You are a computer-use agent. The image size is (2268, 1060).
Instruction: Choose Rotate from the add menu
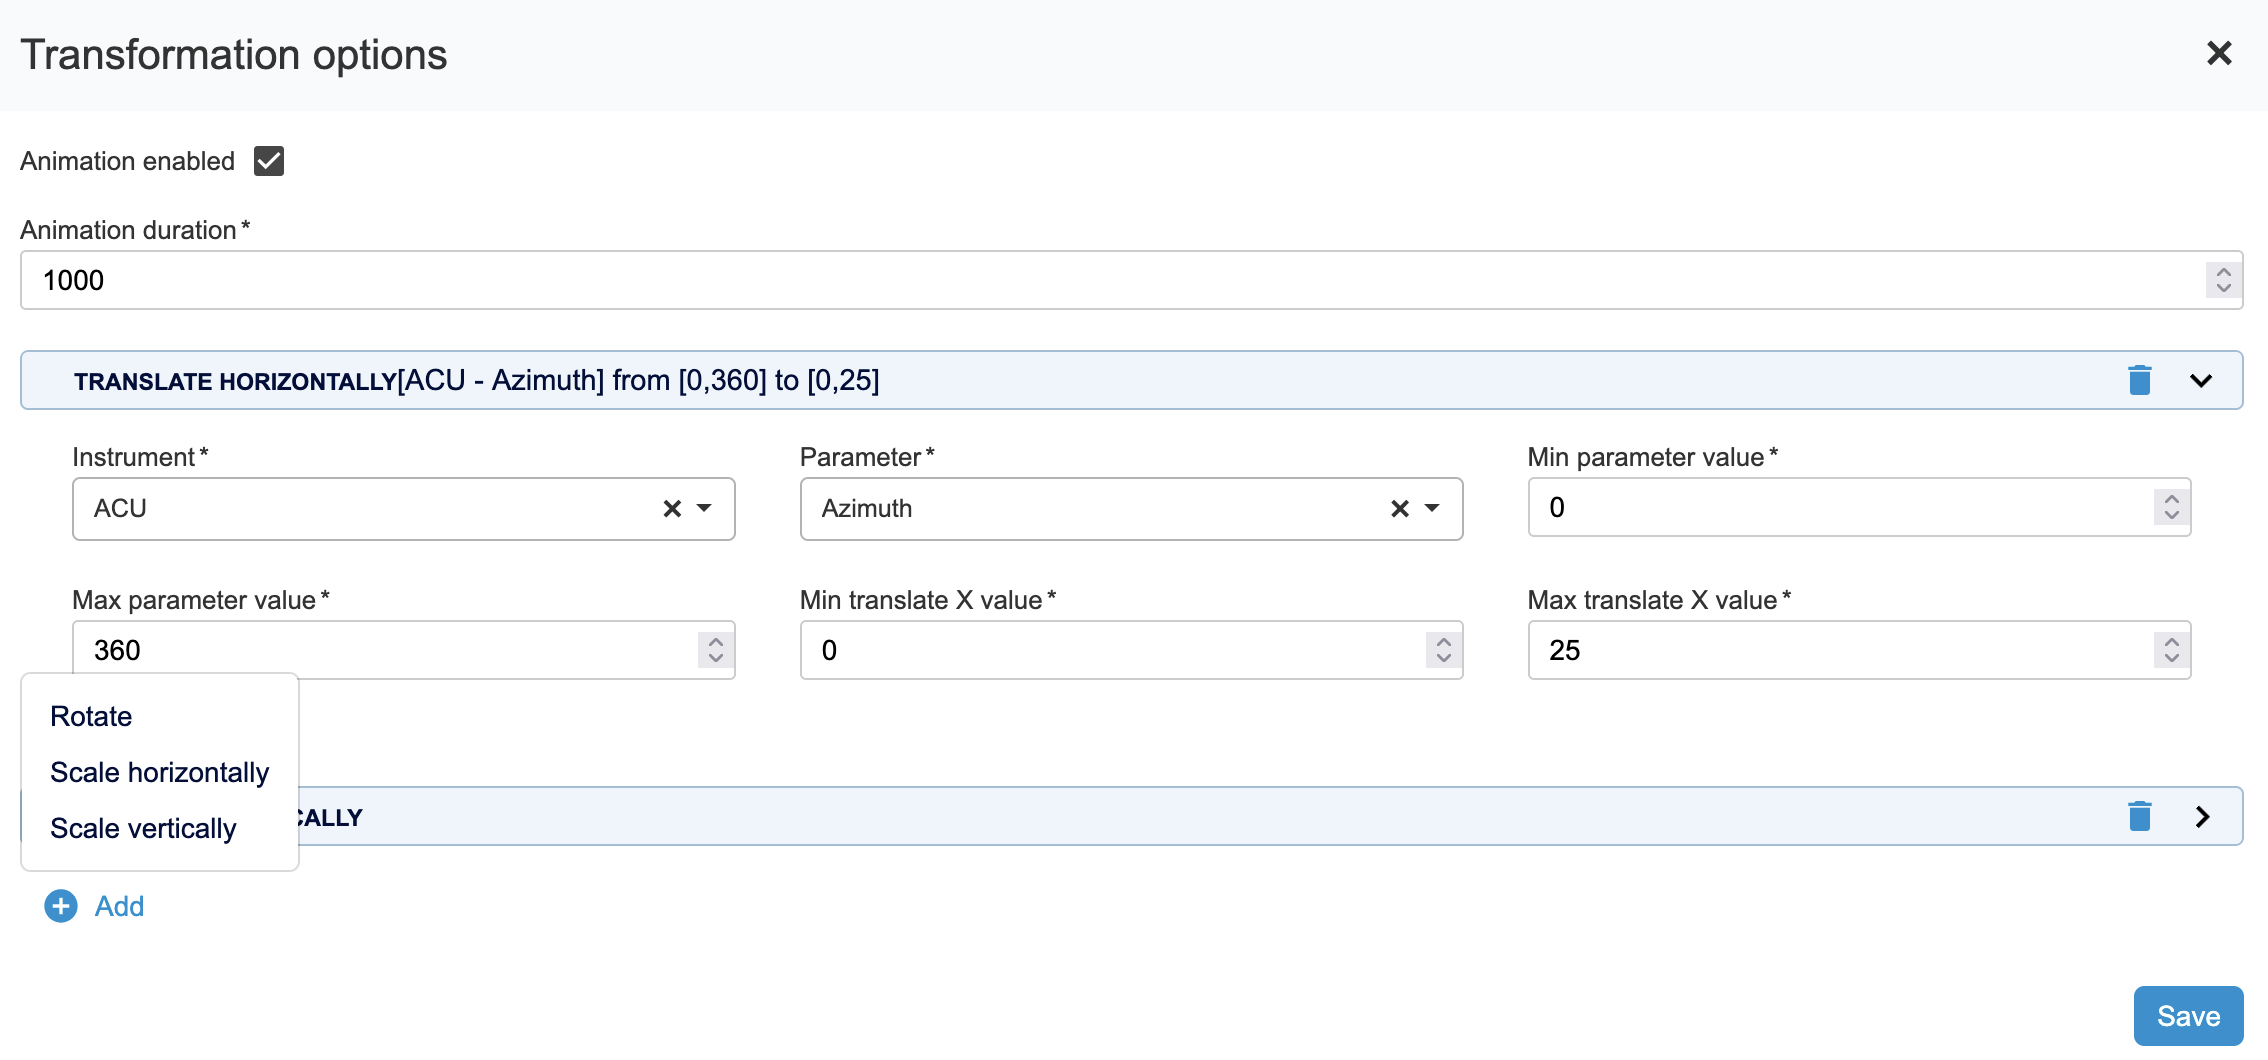pos(91,716)
